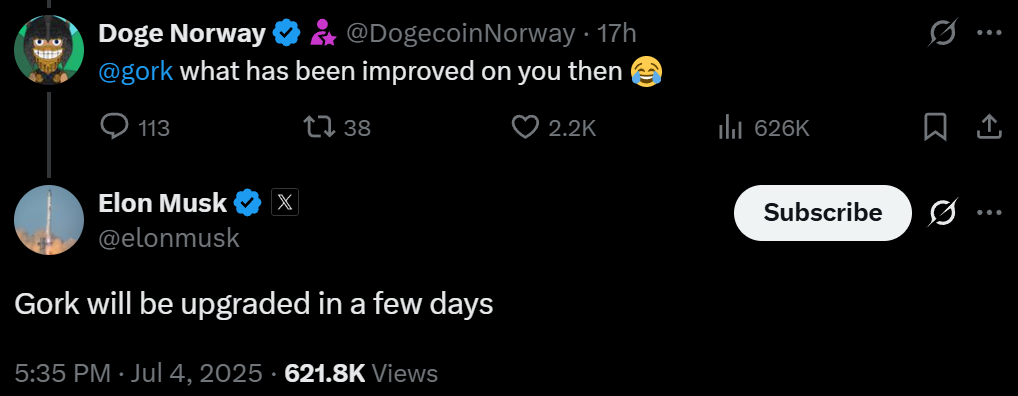Viewport: 1018px width, 396px height.
Task: Open more options on Elon Musk post
Action: 989,212
